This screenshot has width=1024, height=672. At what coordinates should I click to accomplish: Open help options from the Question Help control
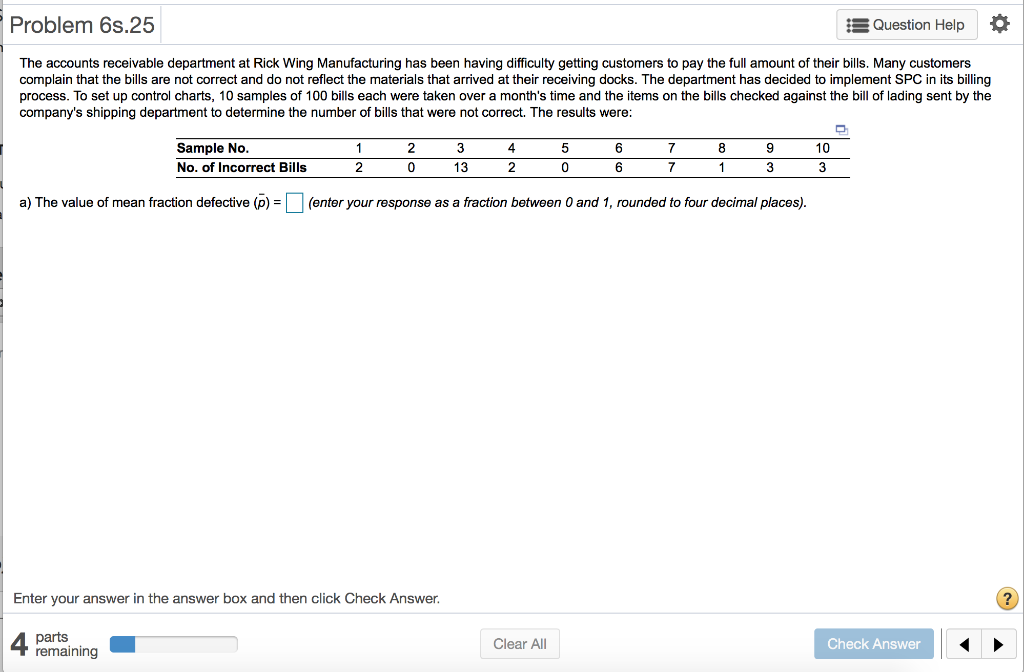click(906, 24)
